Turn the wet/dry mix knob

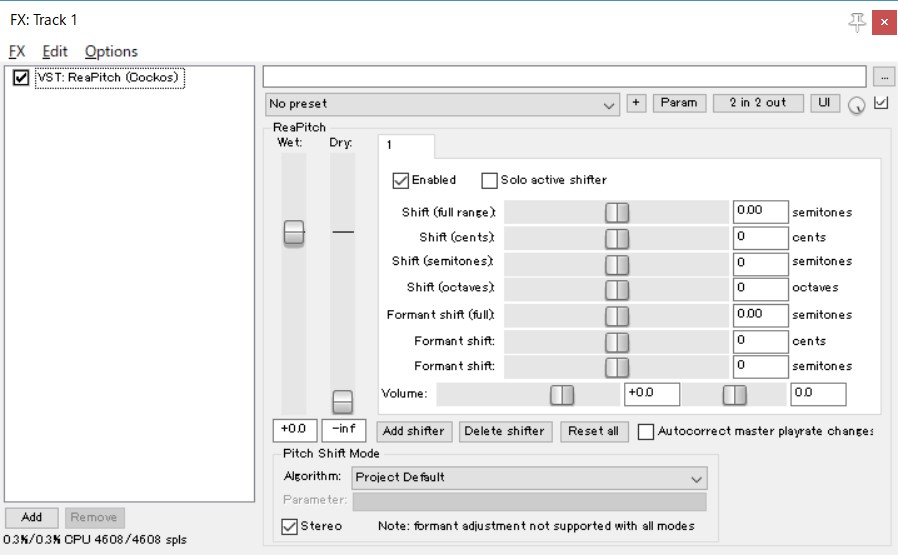[856, 105]
